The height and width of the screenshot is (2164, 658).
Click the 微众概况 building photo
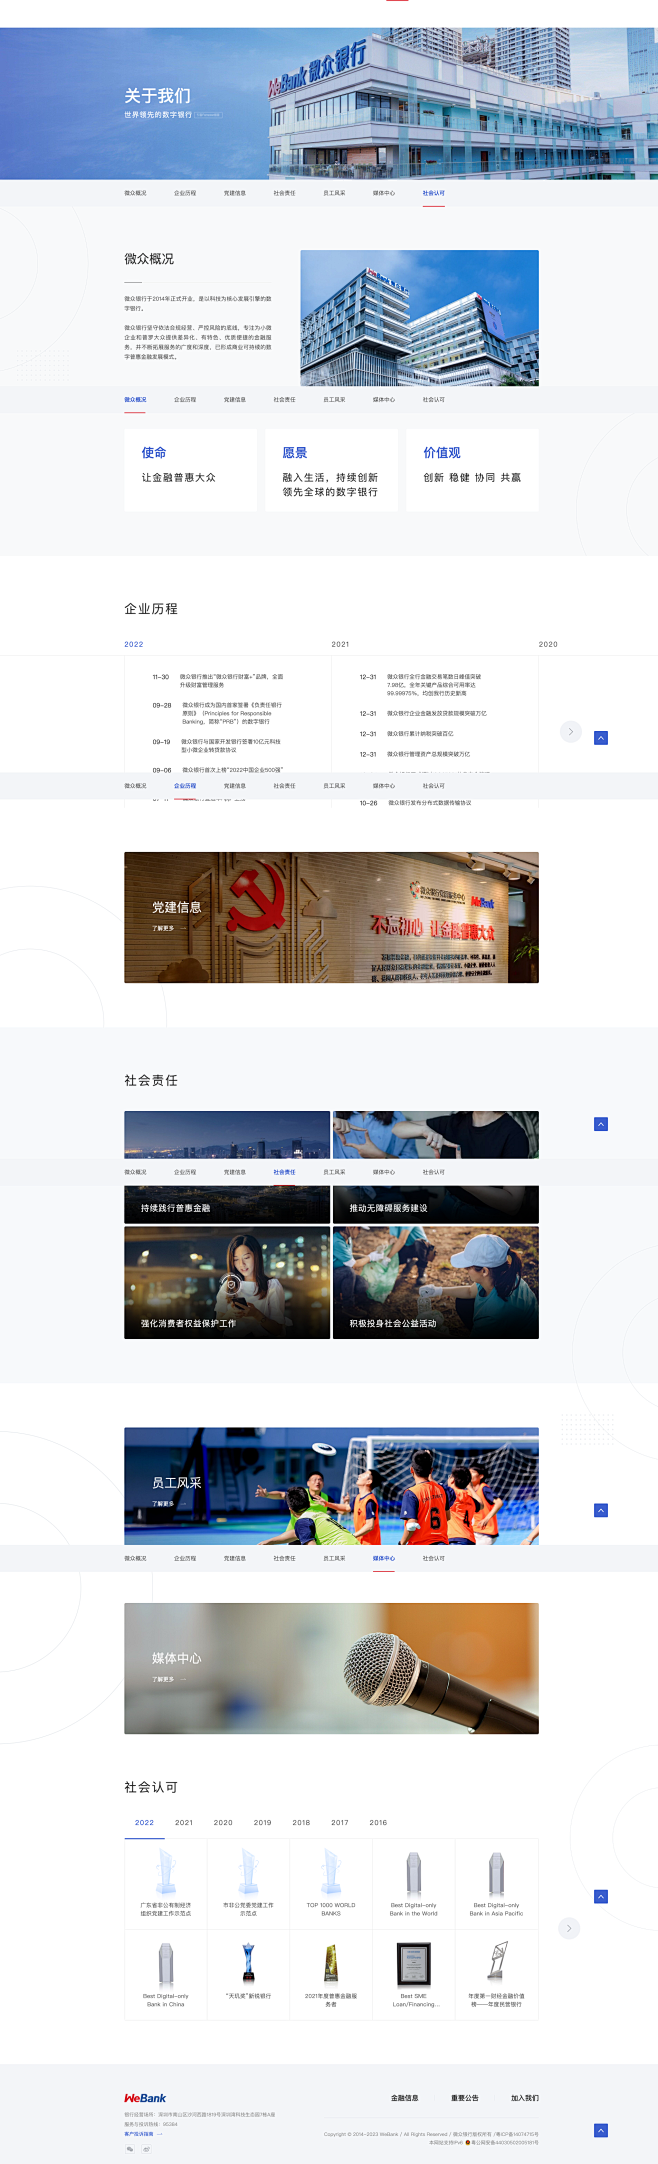pos(420,318)
